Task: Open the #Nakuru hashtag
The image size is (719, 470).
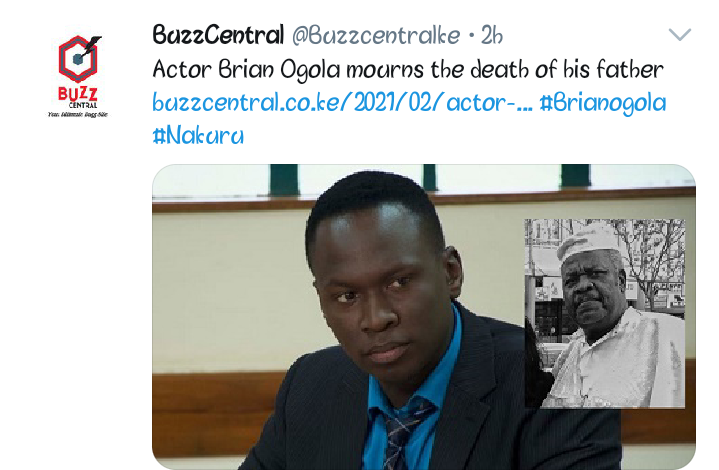Action: pyautogui.click(x=198, y=136)
